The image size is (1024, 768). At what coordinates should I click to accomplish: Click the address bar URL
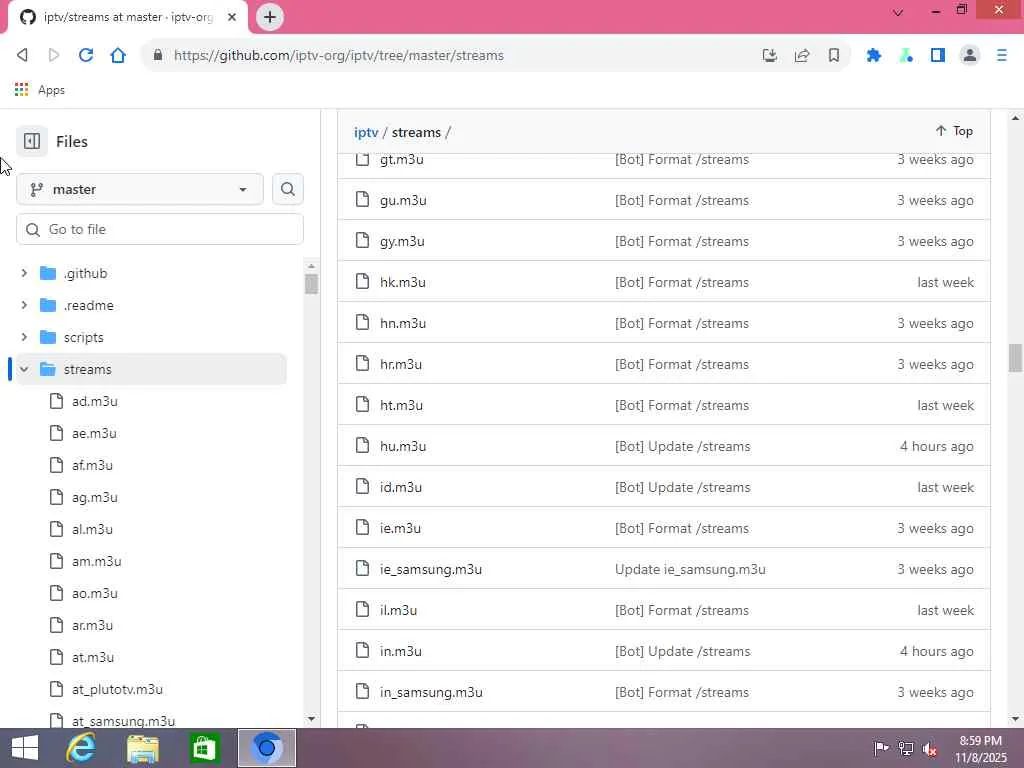pos(338,56)
